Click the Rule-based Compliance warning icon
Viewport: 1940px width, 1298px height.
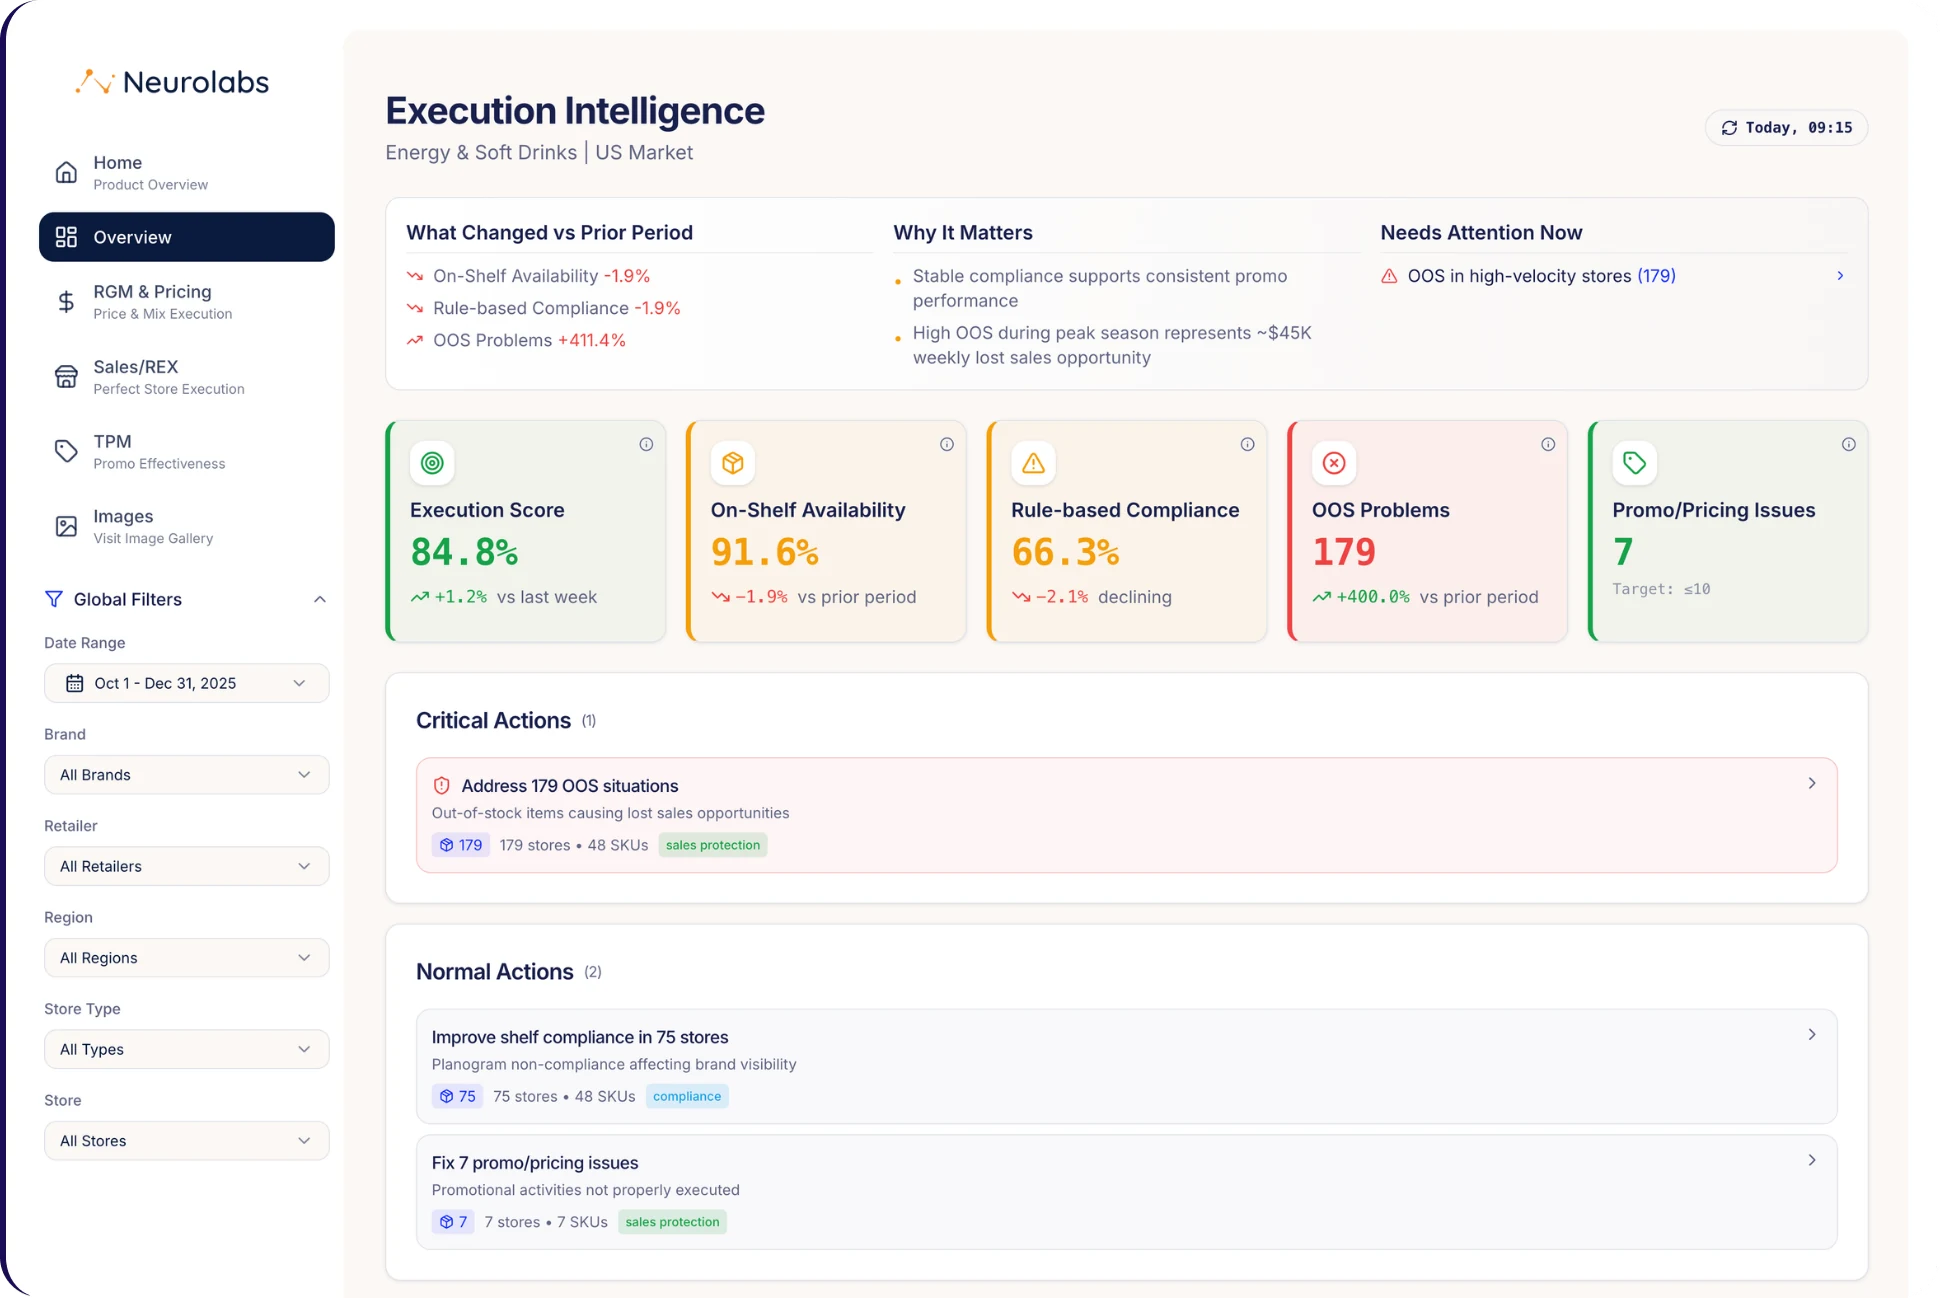point(1033,463)
